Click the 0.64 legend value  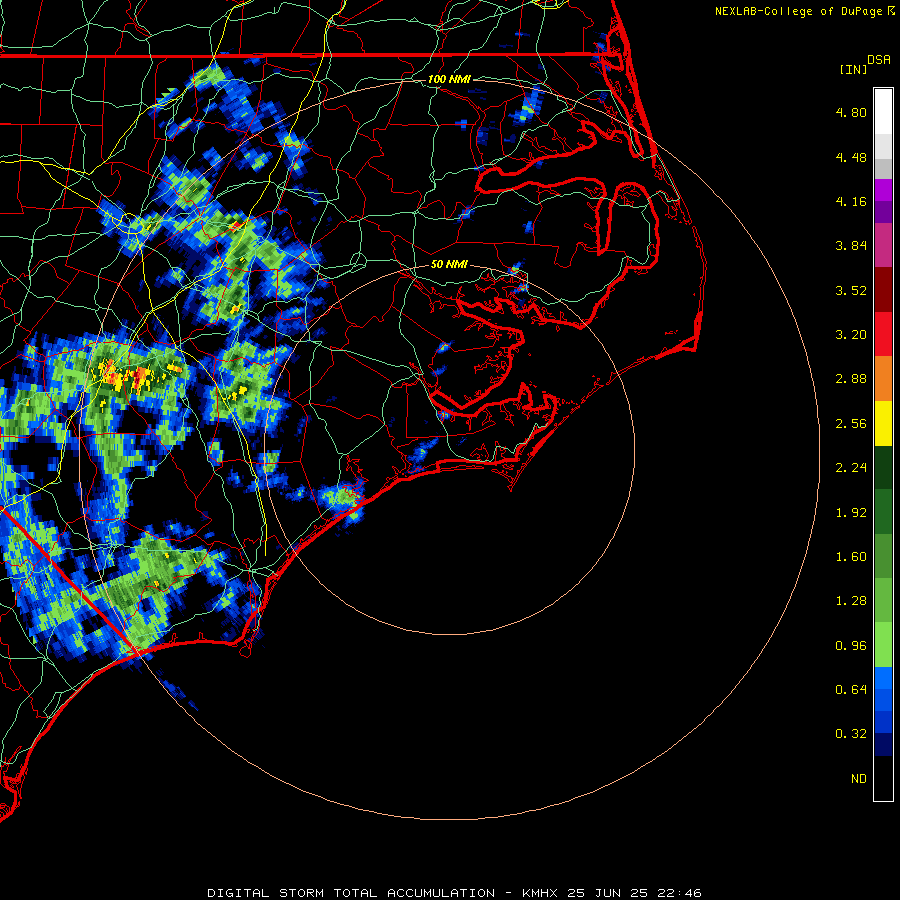tap(851, 690)
